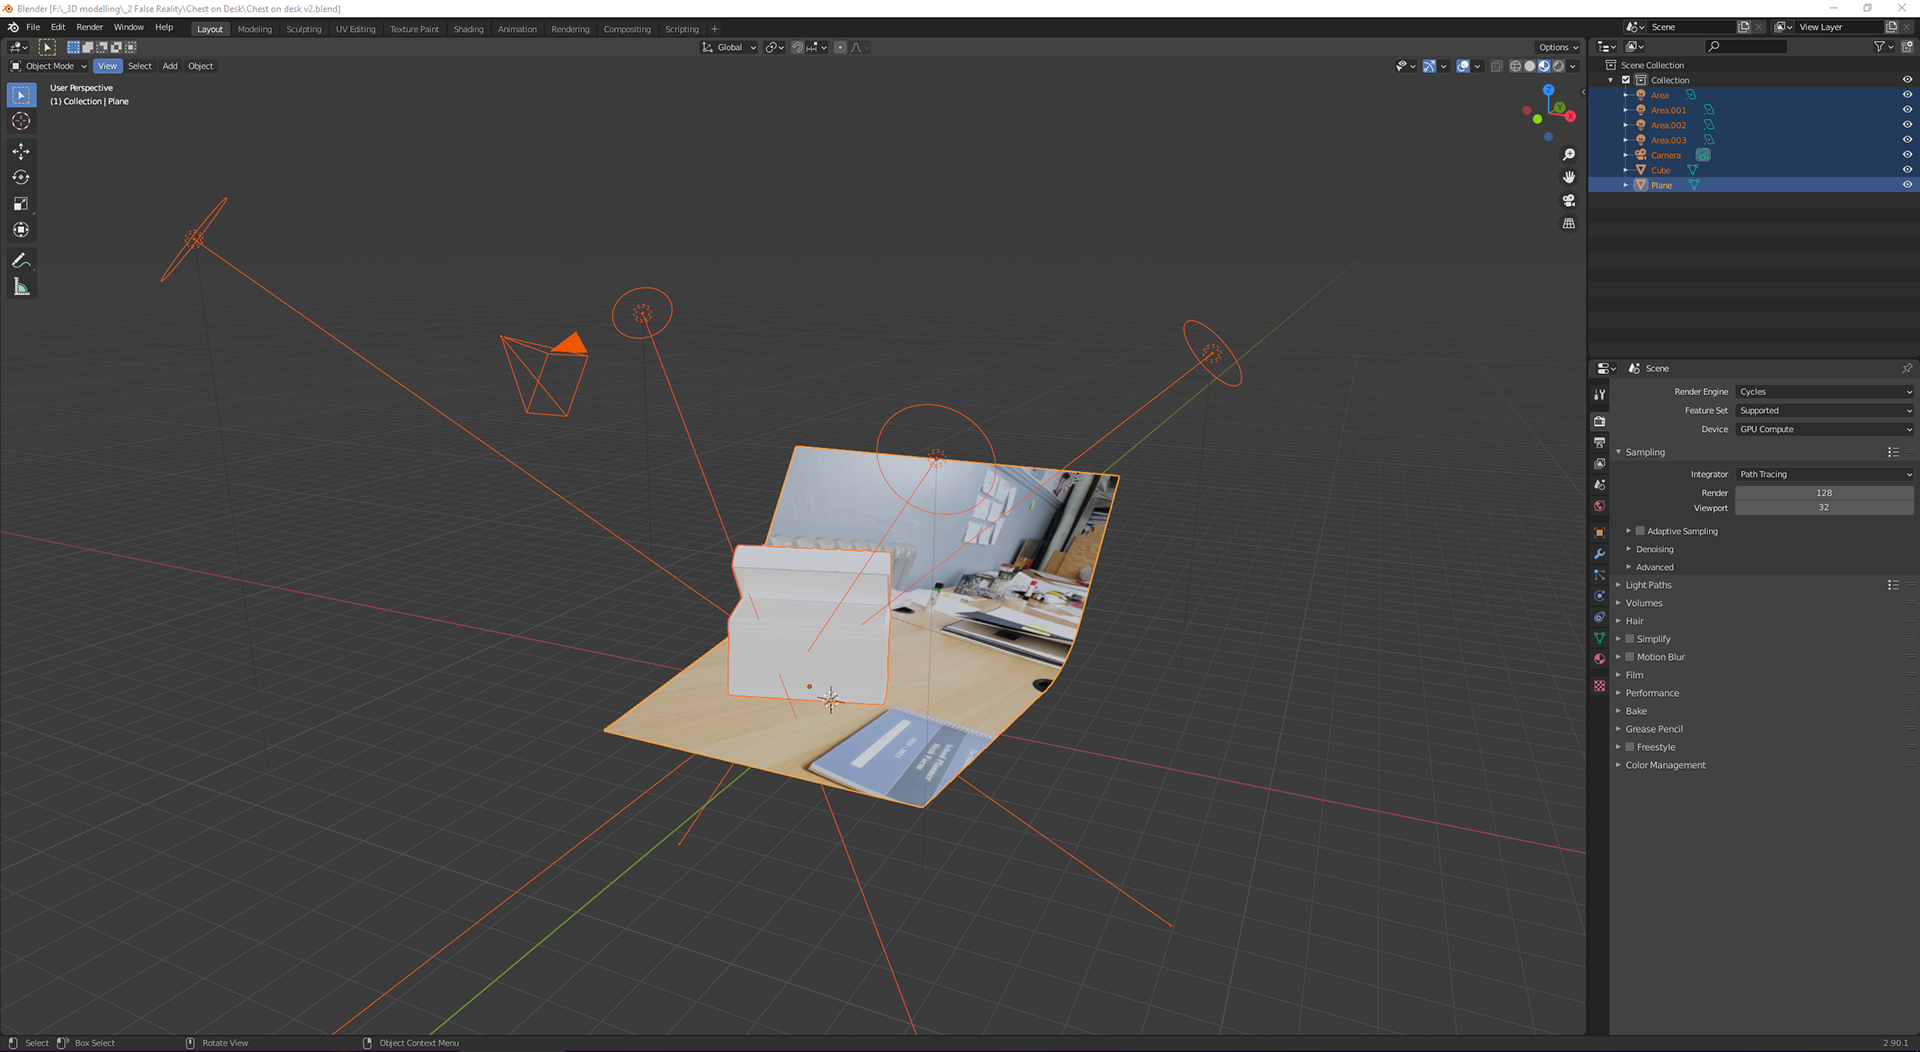Enable the Freestyle checkbox
Screen dimensions: 1920x1052
point(1630,747)
